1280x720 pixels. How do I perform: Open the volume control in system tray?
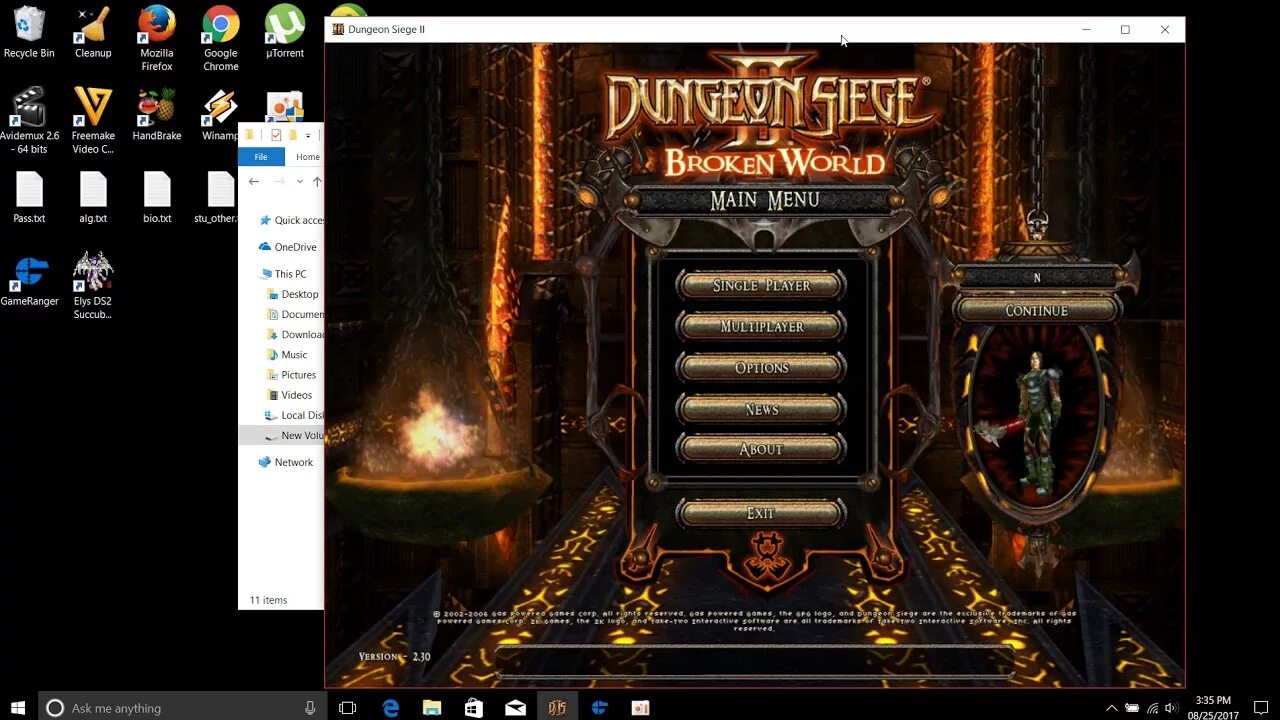pos(1171,708)
